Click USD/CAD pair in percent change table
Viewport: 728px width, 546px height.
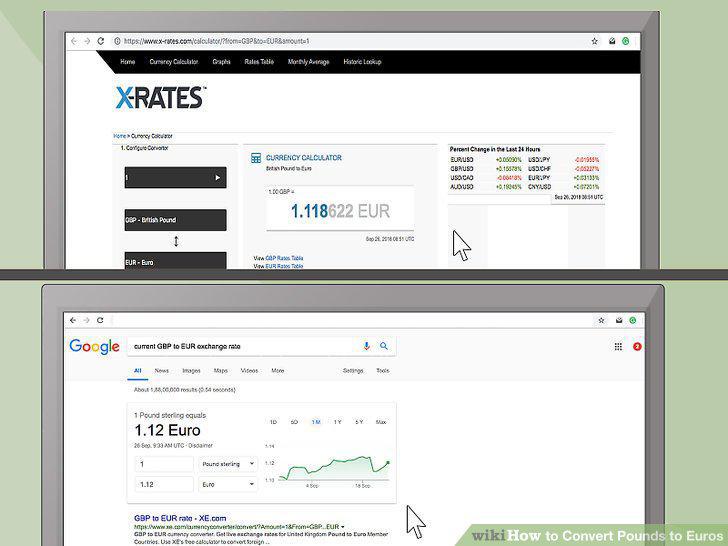tap(462, 178)
